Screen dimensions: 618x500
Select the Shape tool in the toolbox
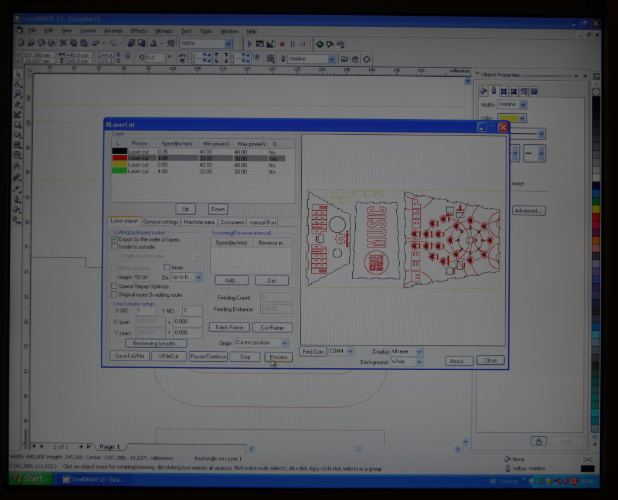18,84
